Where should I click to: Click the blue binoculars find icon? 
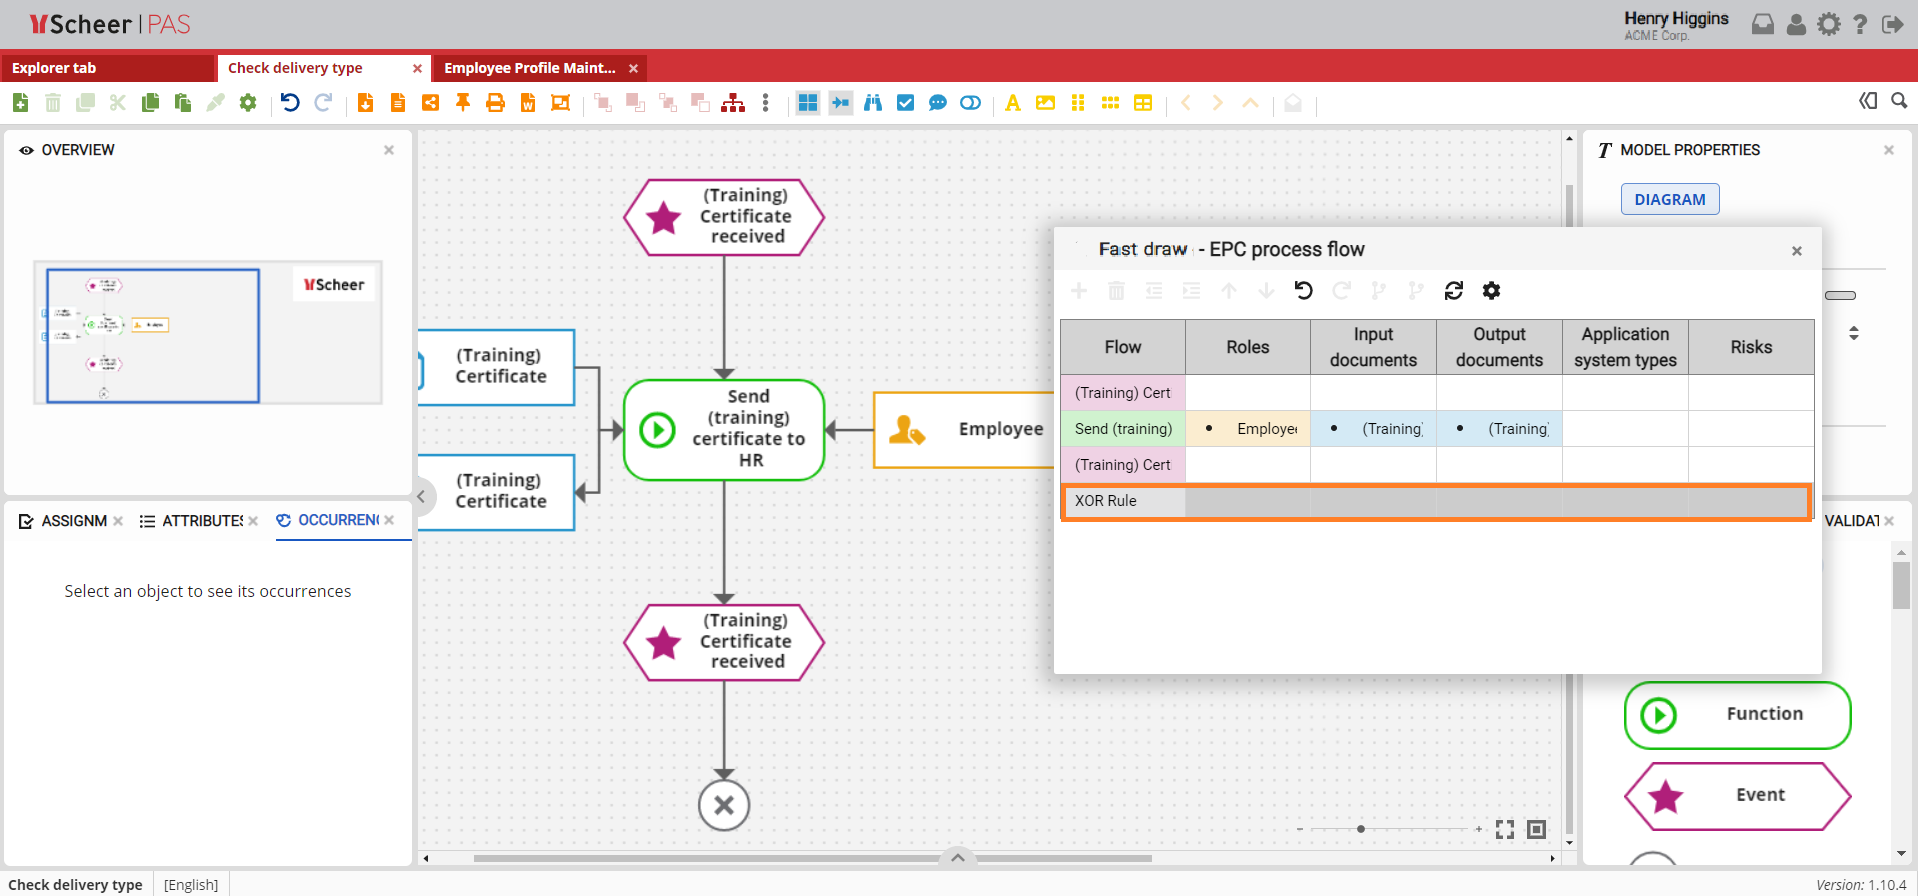click(x=873, y=103)
